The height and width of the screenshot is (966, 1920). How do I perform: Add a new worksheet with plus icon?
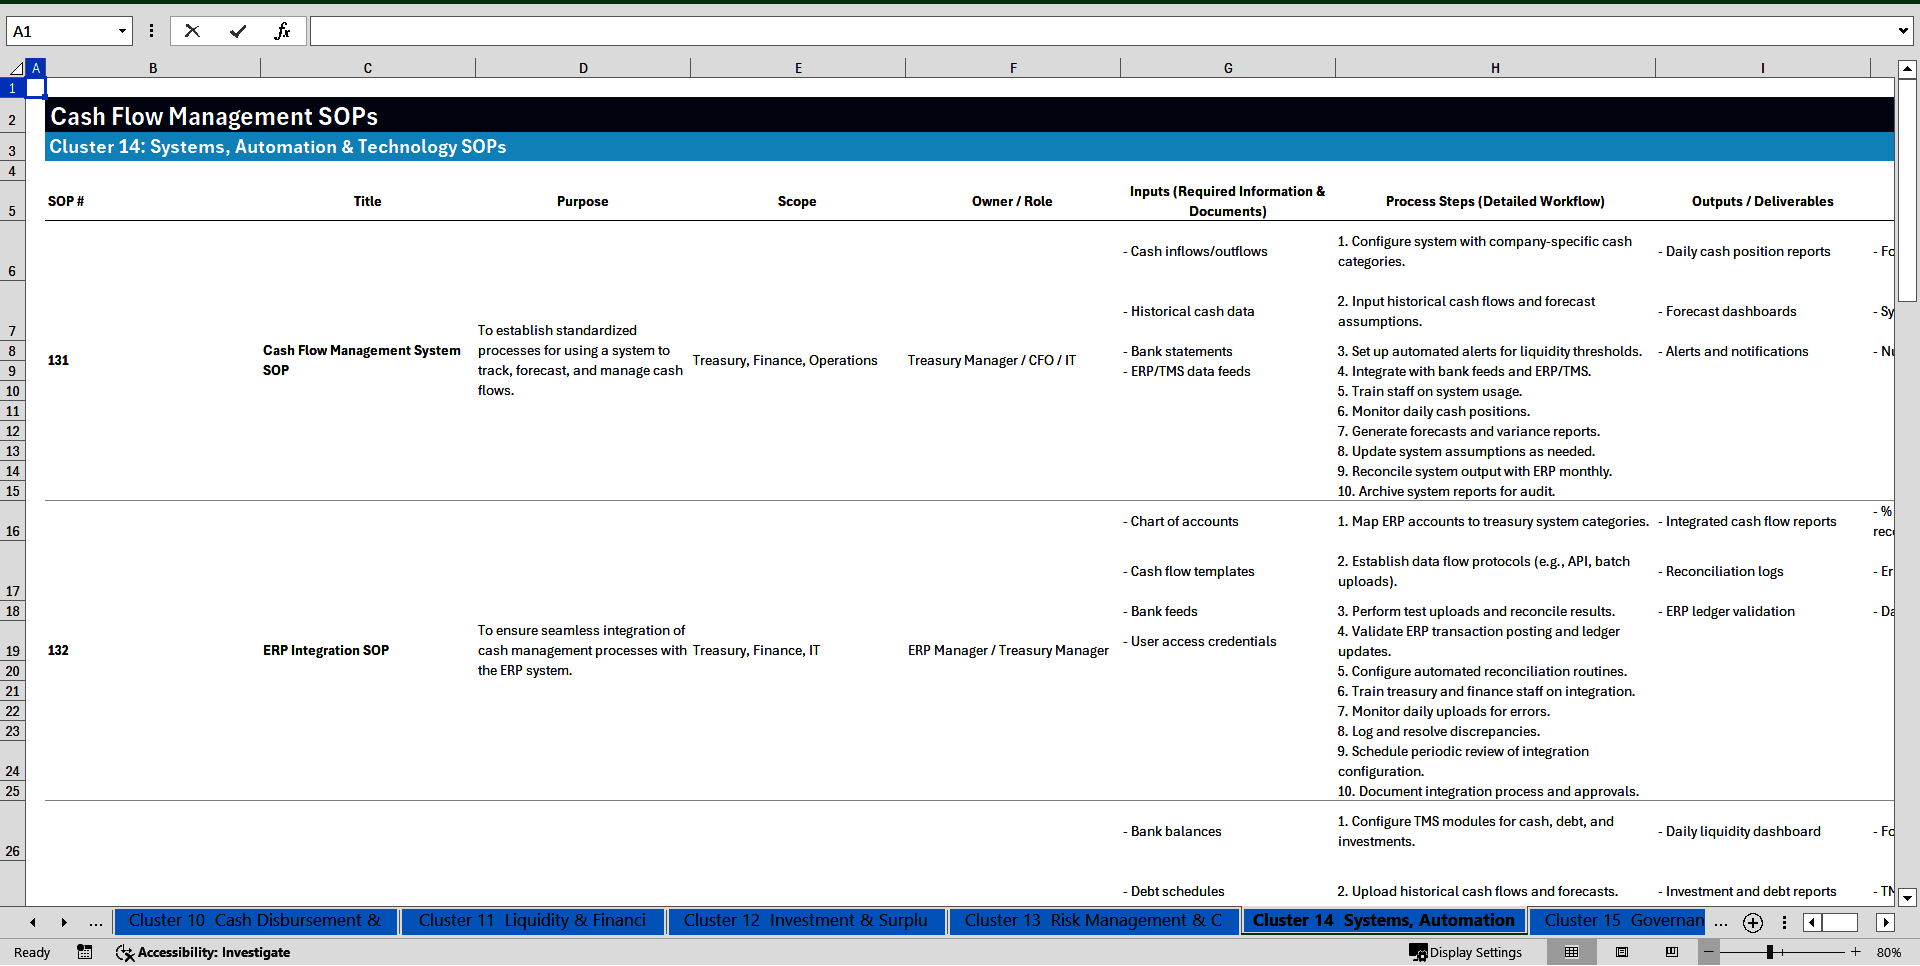coord(1752,923)
